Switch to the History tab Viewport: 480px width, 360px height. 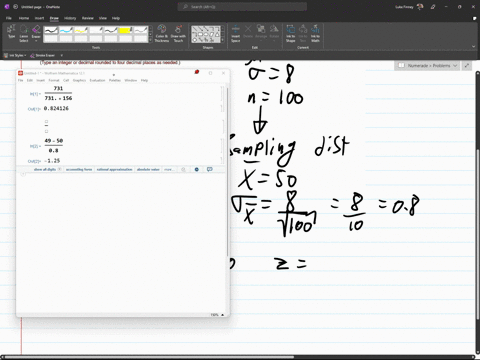70,18
